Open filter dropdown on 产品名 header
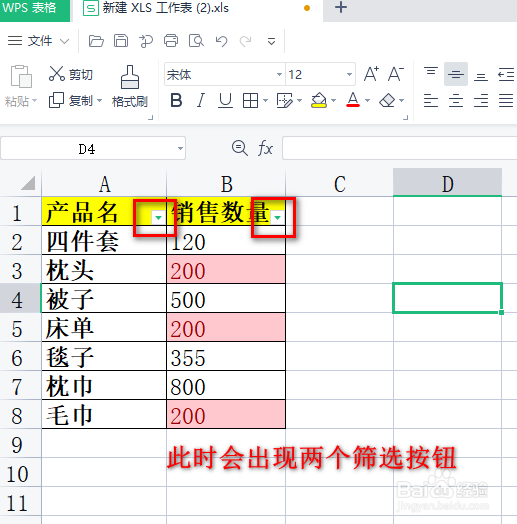The image size is (517, 524). point(158,218)
